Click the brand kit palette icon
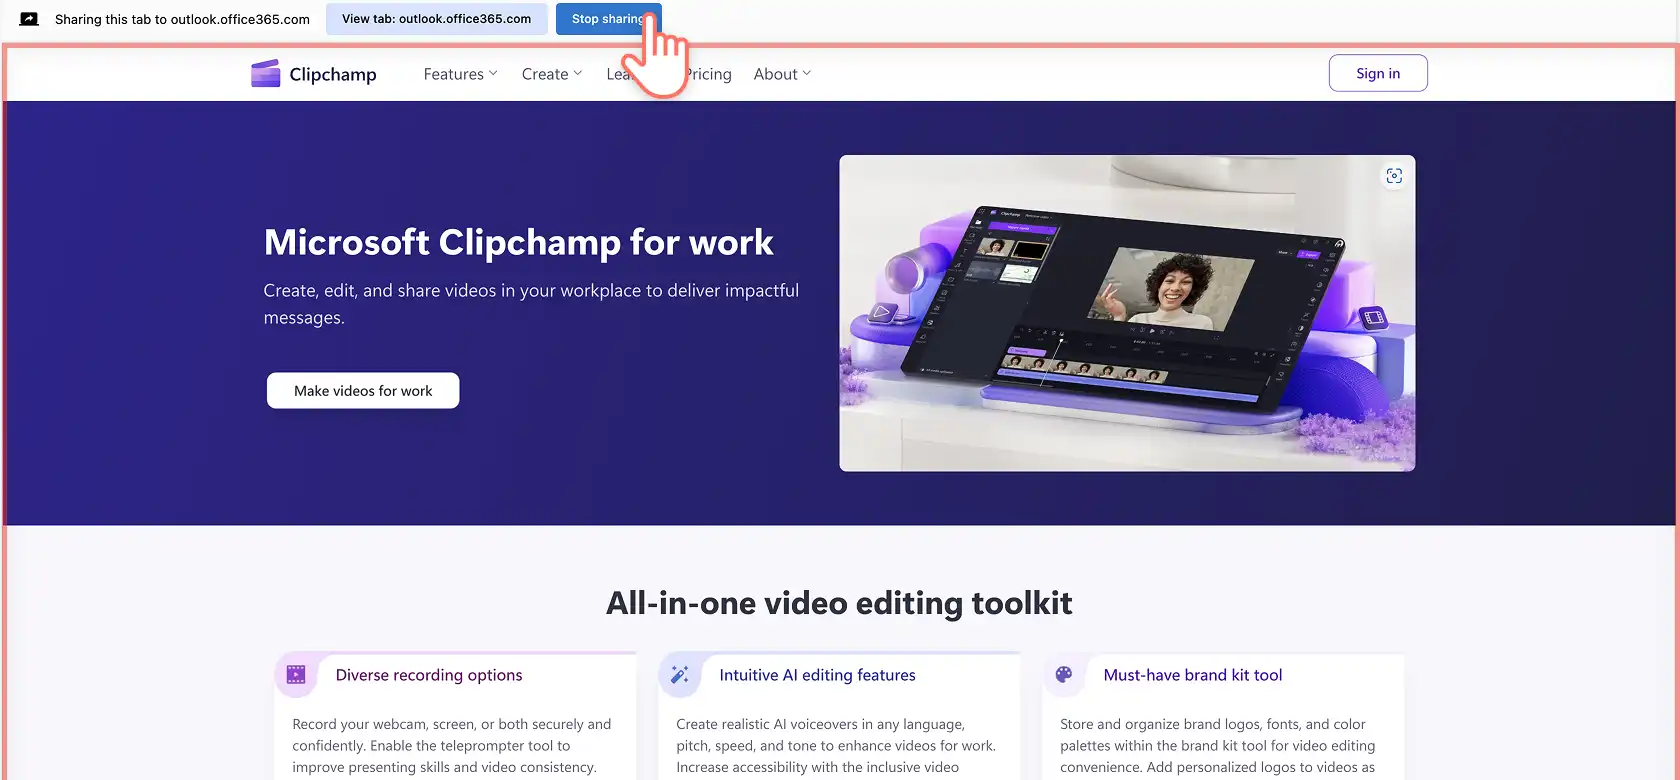The height and width of the screenshot is (780, 1680). [1064, 675]
